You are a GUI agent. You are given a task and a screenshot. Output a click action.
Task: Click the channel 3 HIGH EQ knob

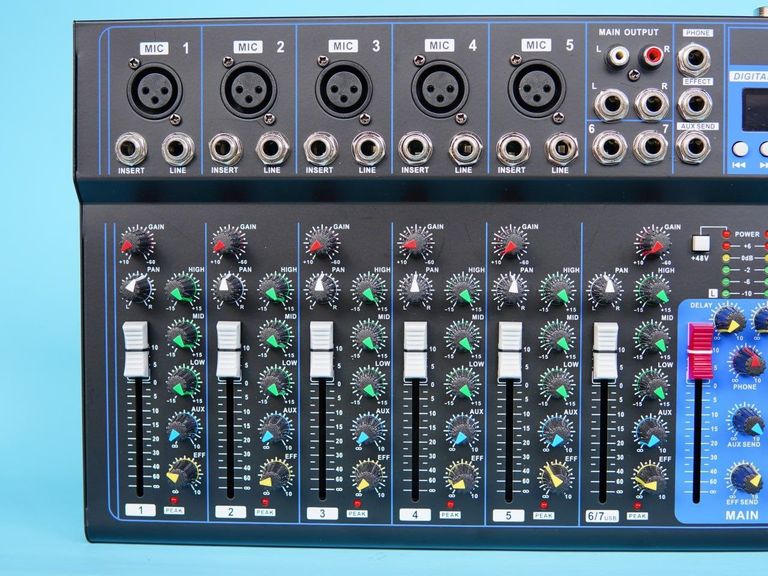pyautogui.click(x=369, y=289)
